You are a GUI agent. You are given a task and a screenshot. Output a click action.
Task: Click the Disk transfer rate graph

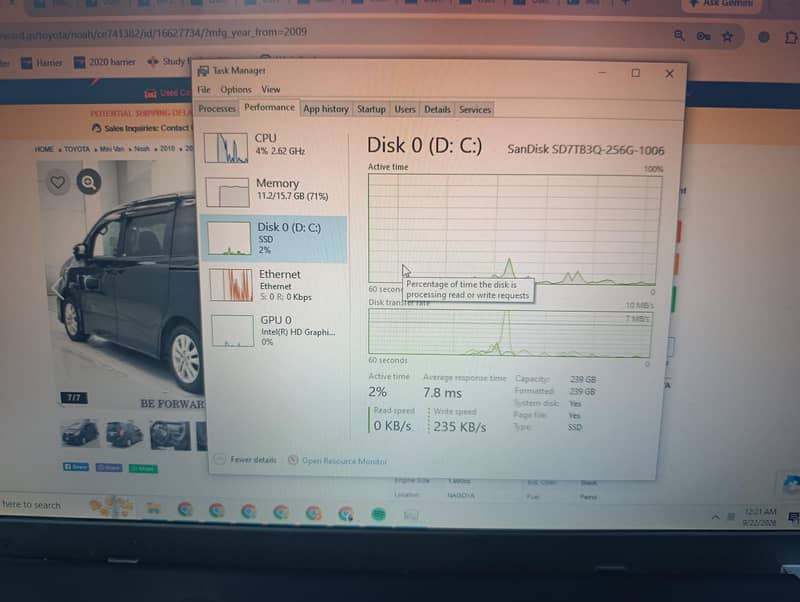coord(510,334)
